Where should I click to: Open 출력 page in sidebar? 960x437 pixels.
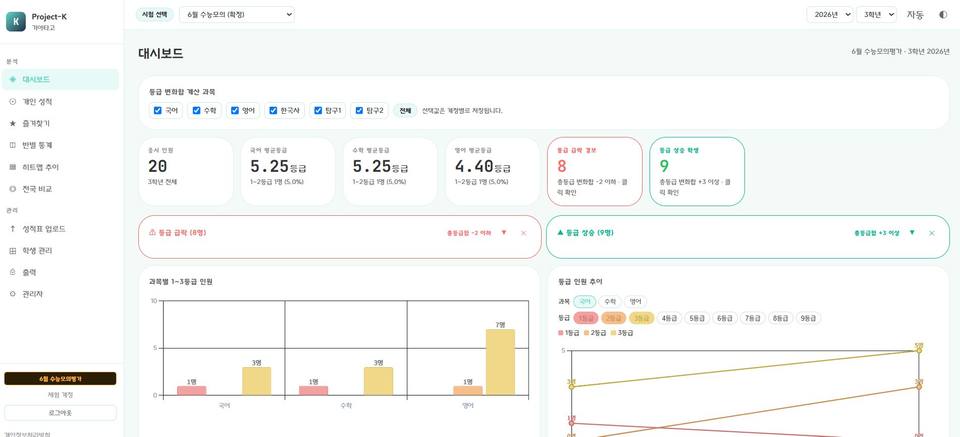tap(60, 272)
